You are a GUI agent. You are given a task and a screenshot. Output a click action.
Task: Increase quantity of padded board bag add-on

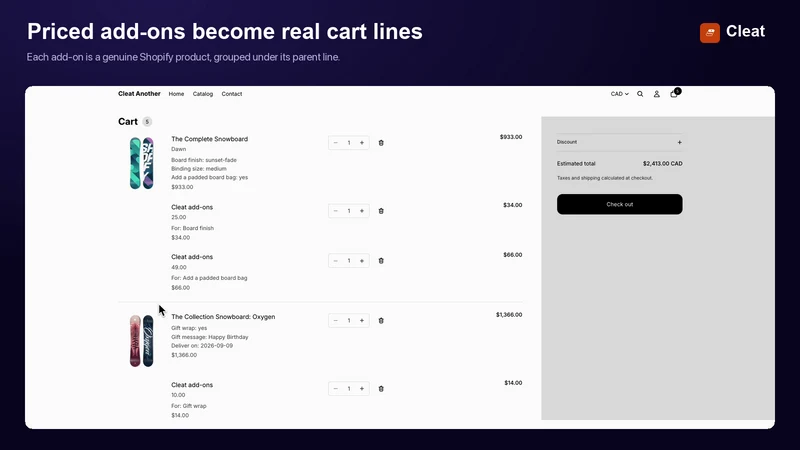pyautogui.click(x=362, y=261)
